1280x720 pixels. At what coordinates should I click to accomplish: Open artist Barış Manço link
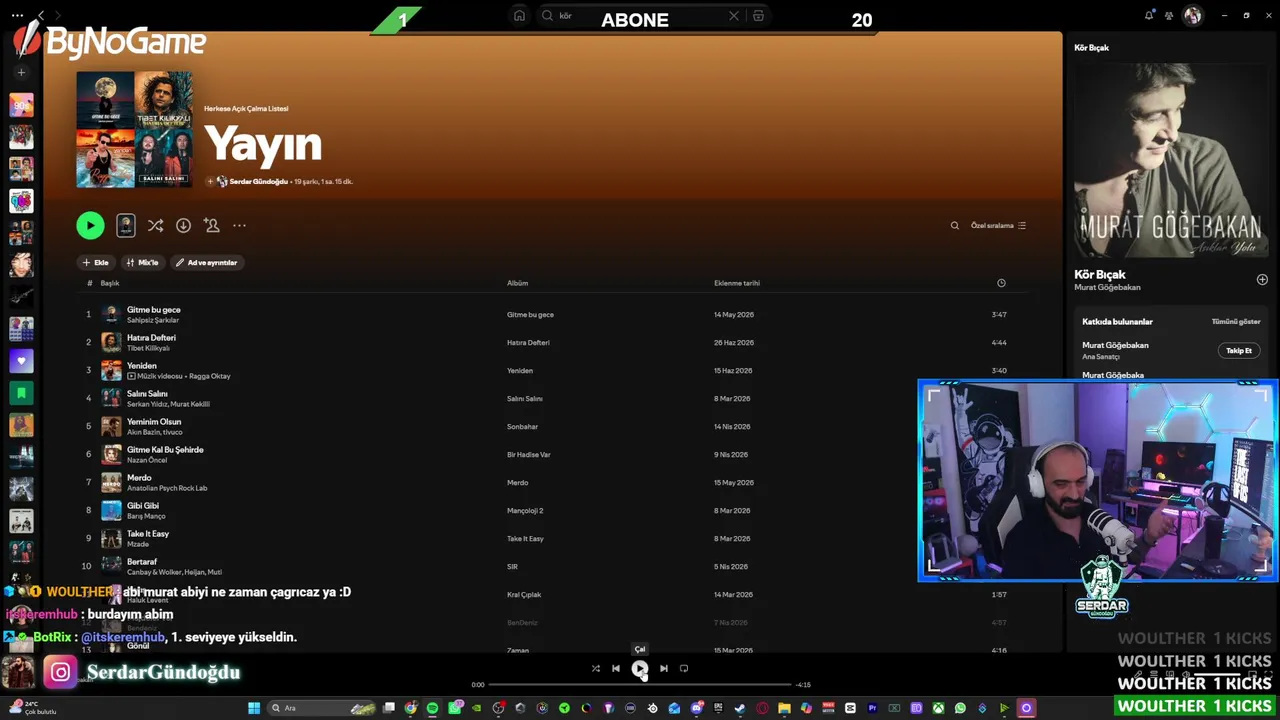(146, 516)
